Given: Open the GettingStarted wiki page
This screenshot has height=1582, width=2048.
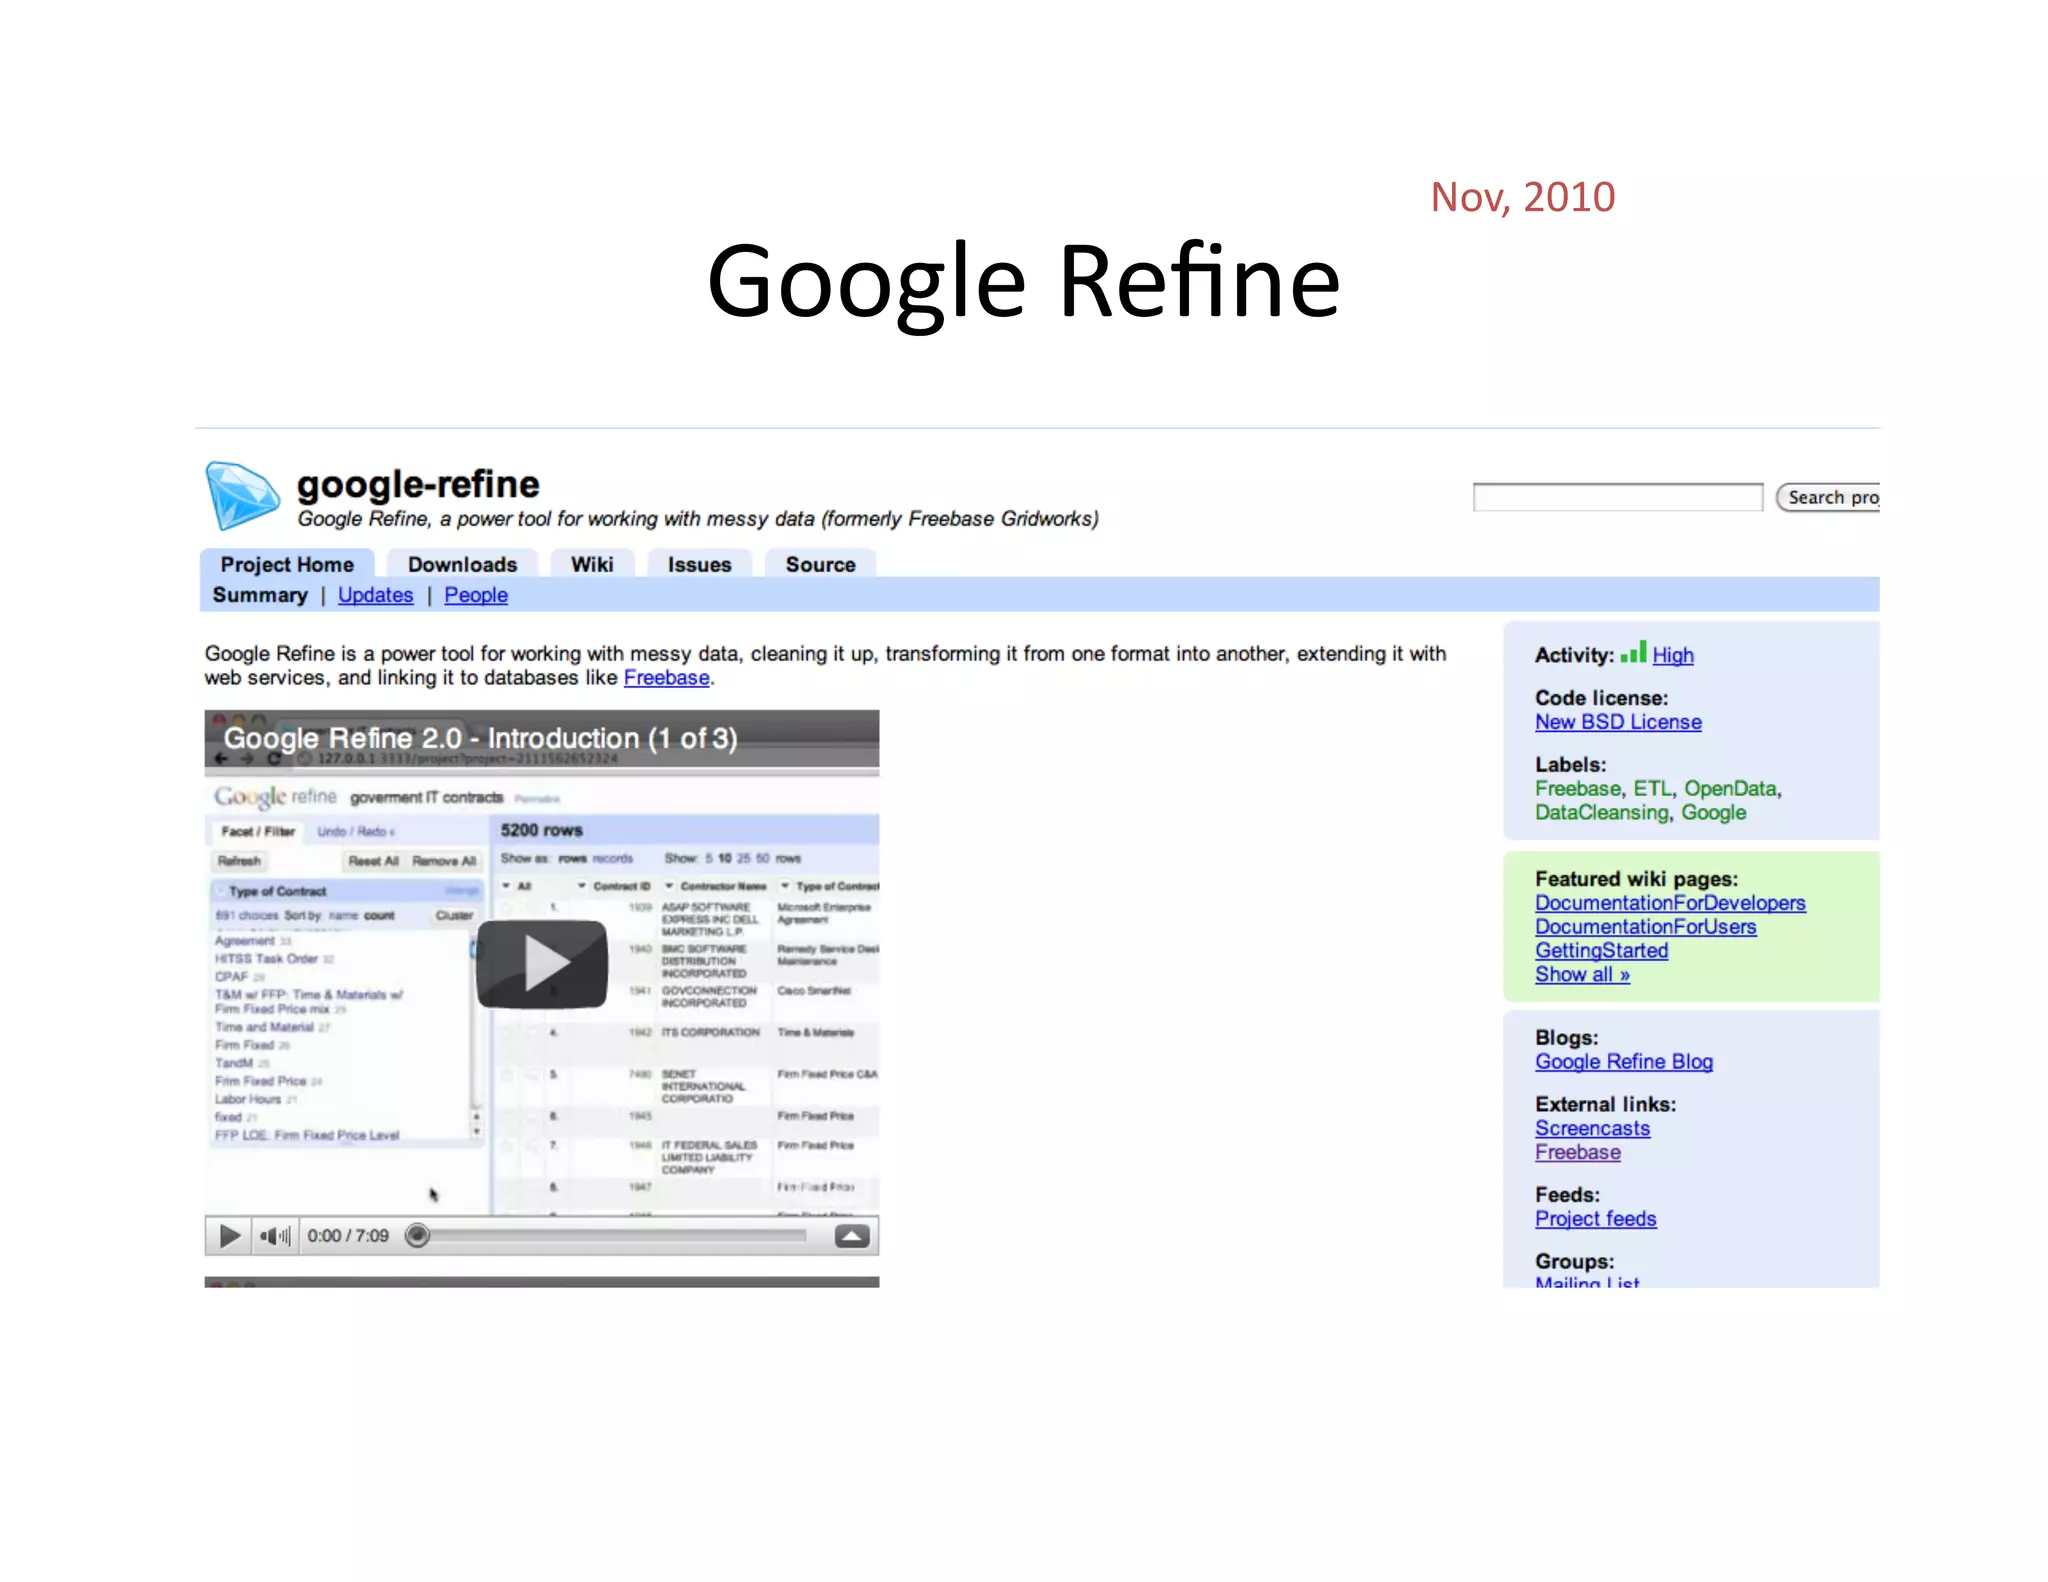Looking at the screenshot, I should (x=1602, y=951).
